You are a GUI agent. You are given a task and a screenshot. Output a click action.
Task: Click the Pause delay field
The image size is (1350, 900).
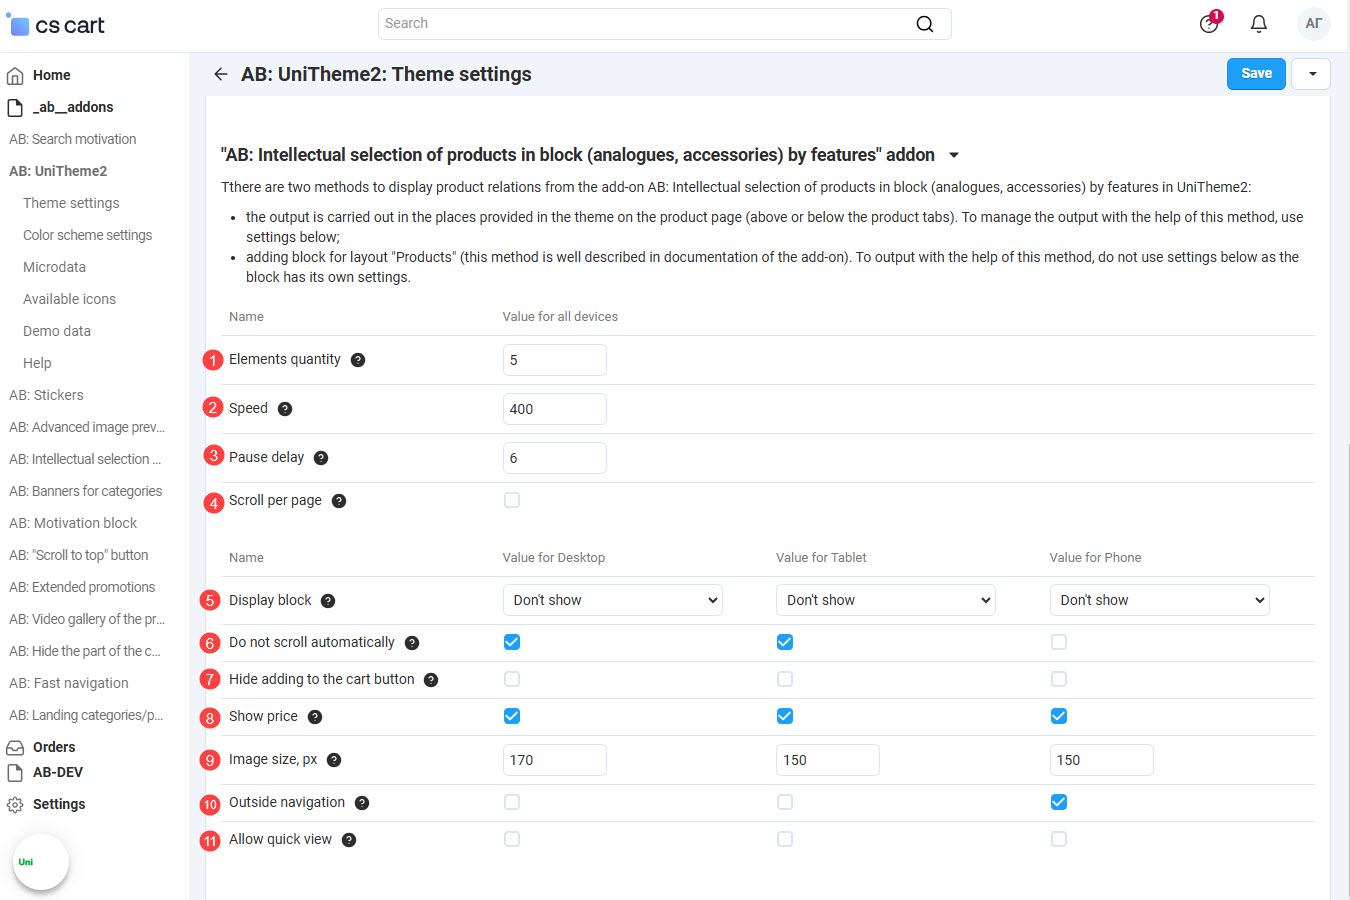(555, 458)
